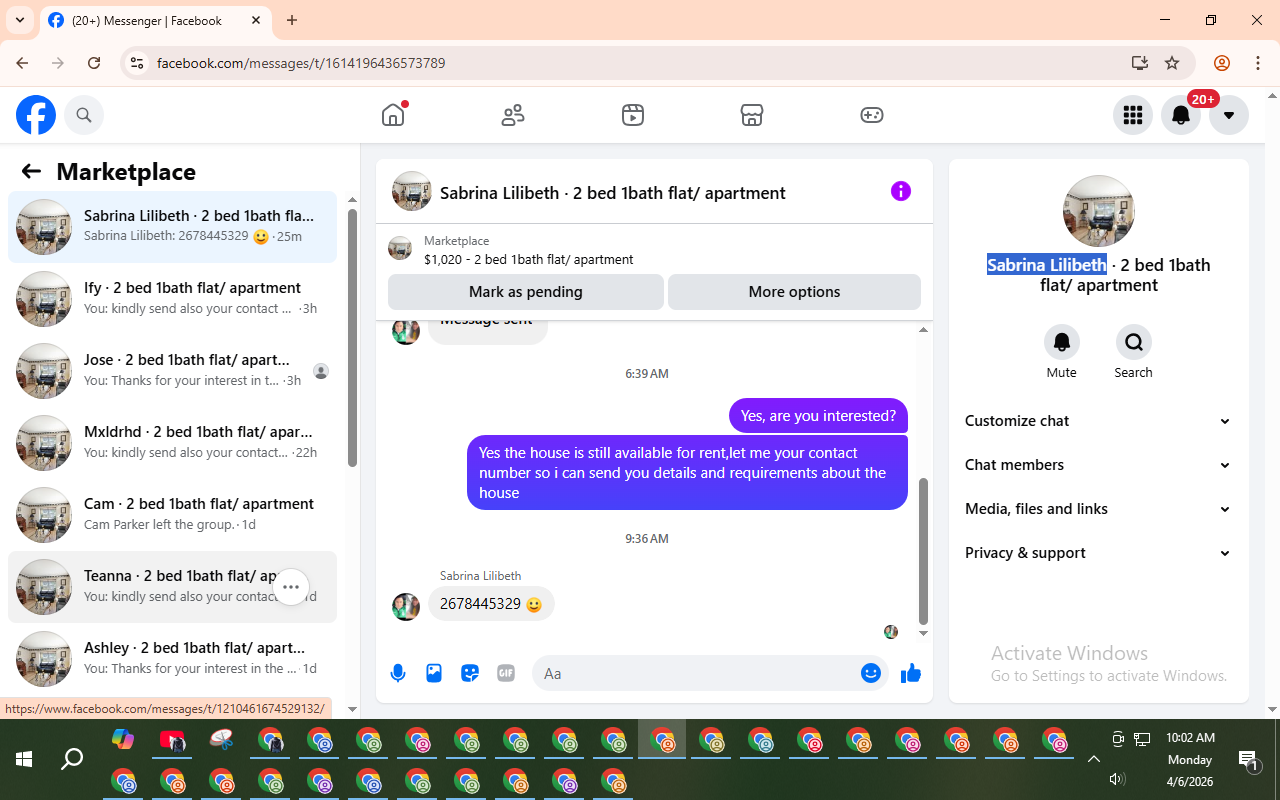Image resolution: width=1280 pixels, height=800 pixels.
Task: Open the Gaming controller icon in top navigation
Action: [872, 115]
